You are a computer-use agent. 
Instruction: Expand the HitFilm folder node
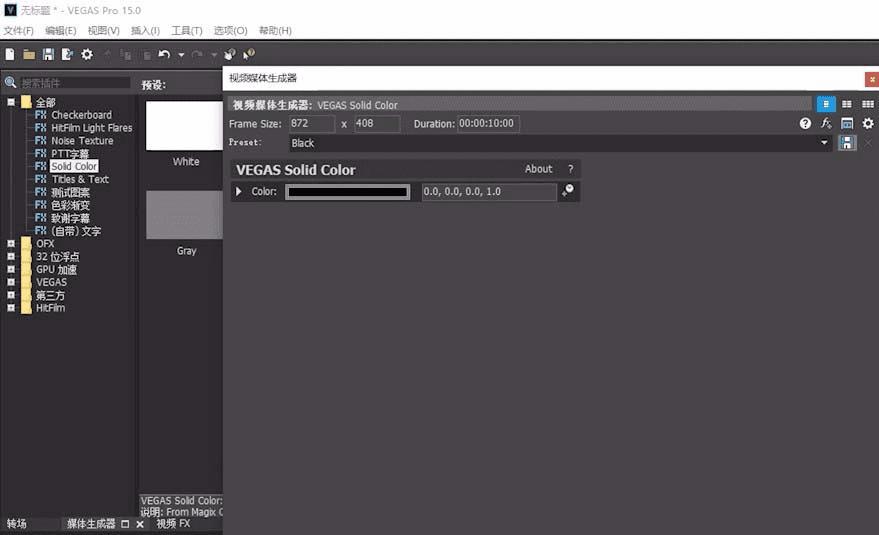point(11,308)
